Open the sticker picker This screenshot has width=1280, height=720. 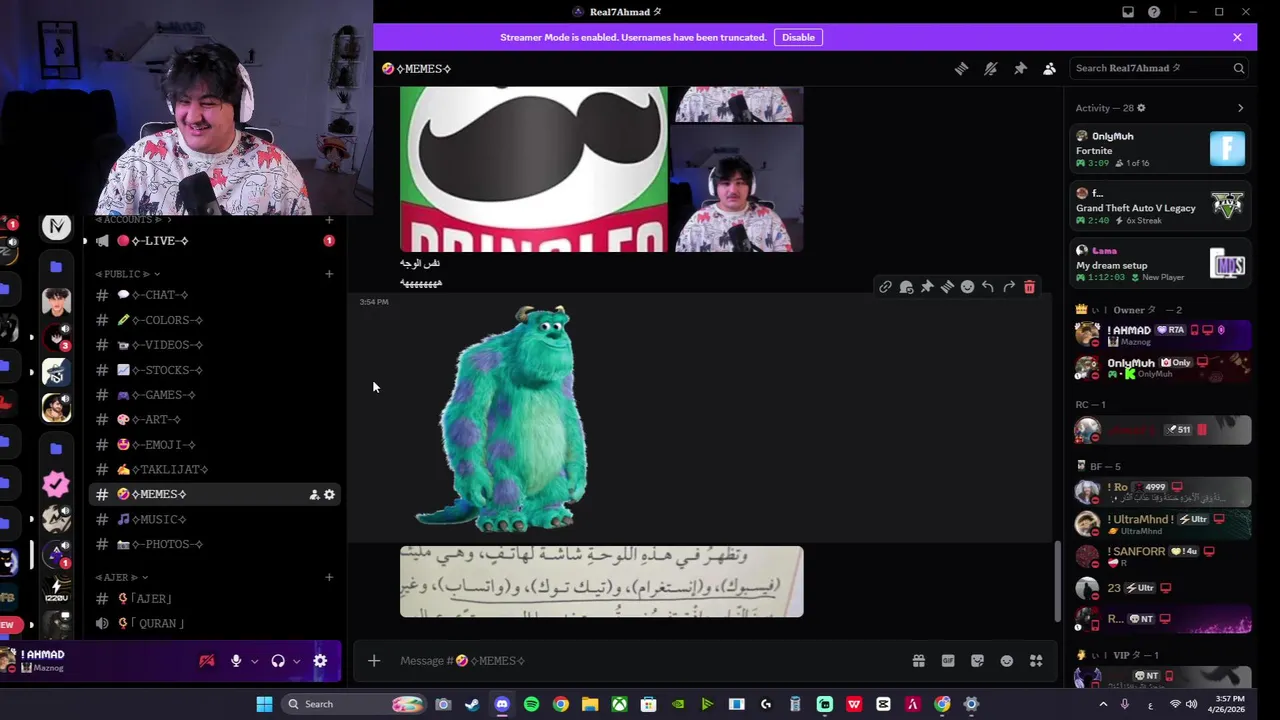pyautogui.click(x=977, y=661)
